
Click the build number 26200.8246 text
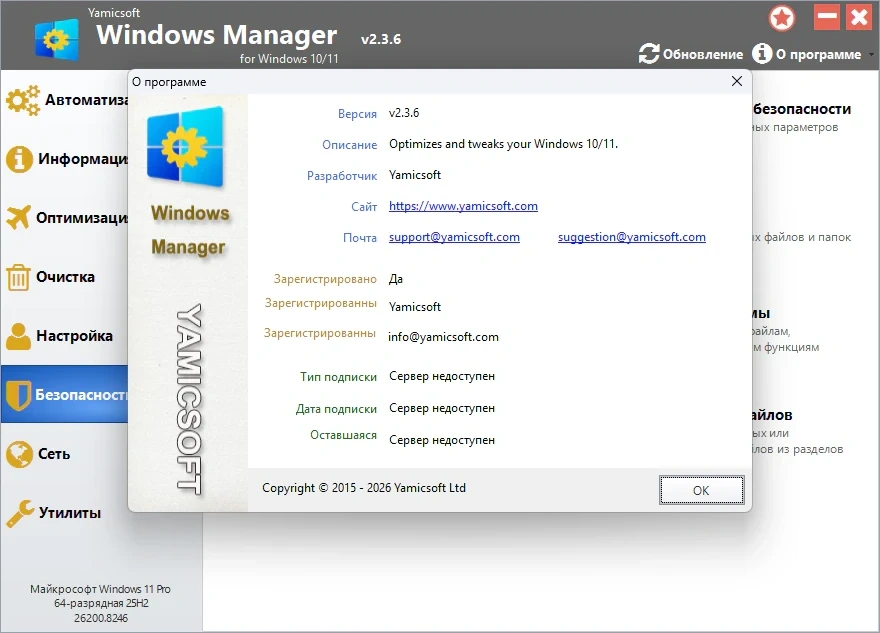[x=101, y=618]
